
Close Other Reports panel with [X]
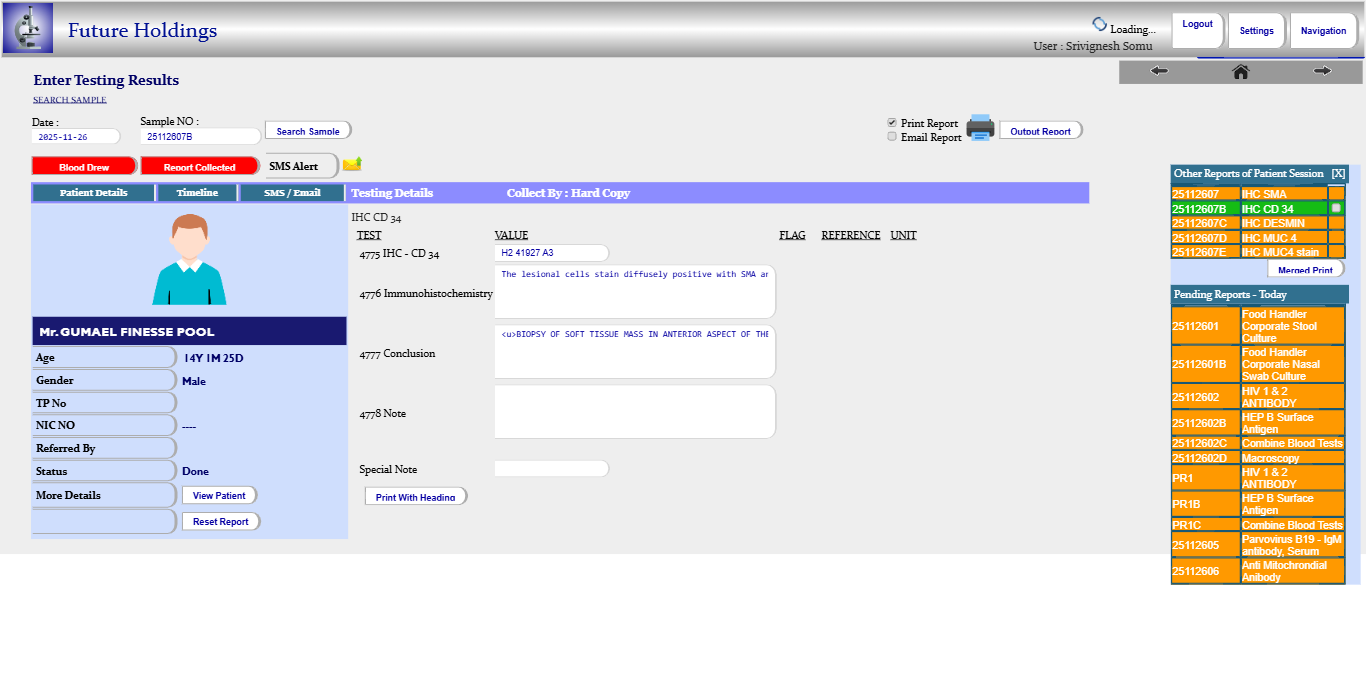point(1338,174)
